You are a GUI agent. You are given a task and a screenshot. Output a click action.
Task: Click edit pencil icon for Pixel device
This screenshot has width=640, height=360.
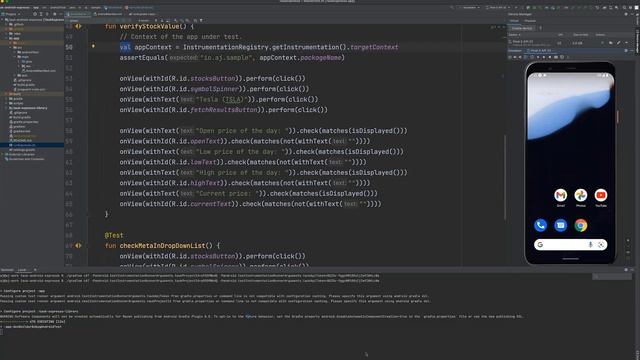click(618, 42)
